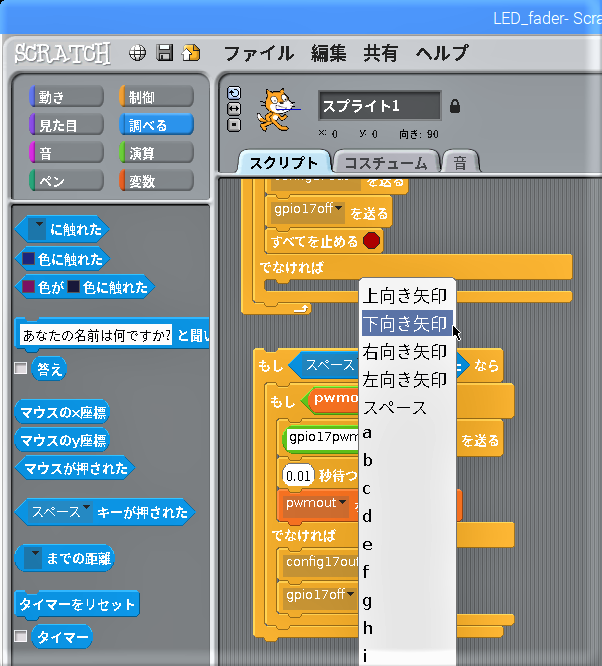Switch to the 音 tab

[461, 162]
